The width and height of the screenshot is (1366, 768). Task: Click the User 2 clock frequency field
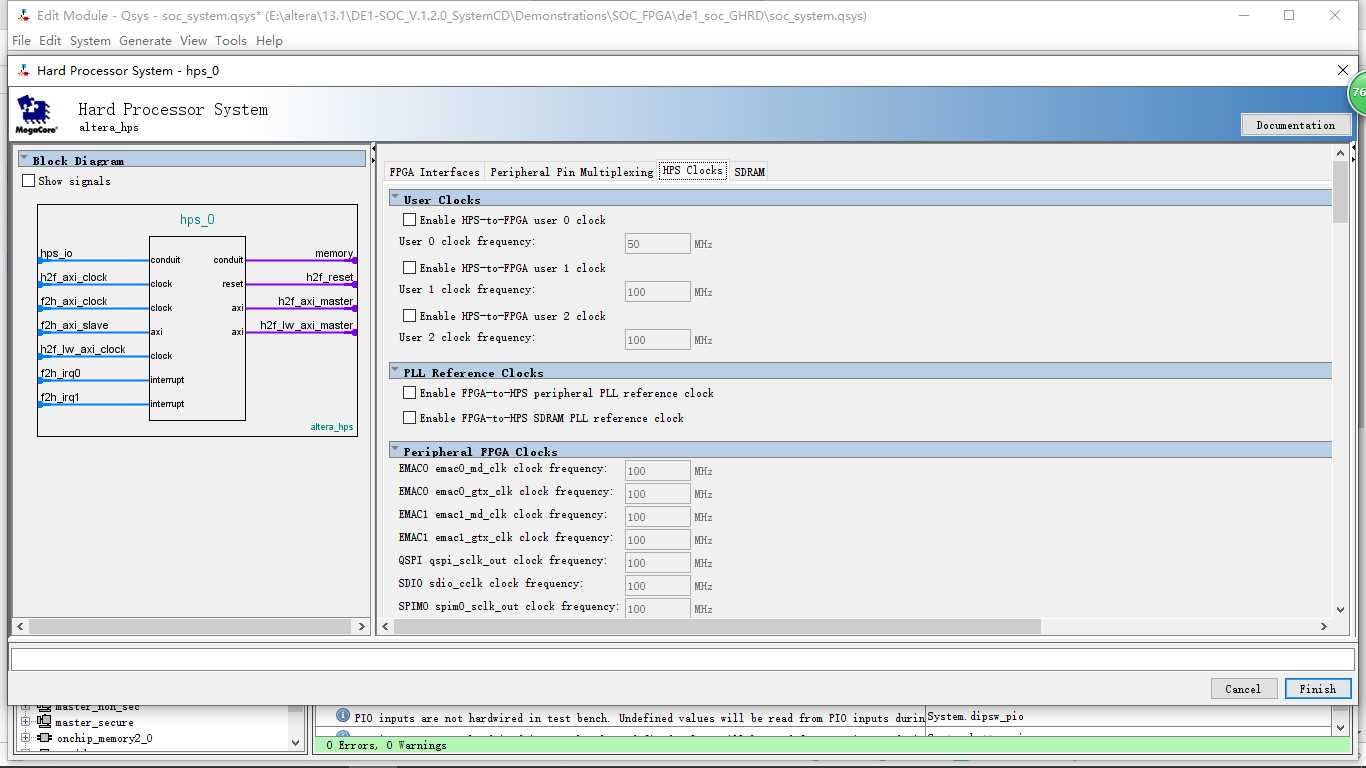coord(658,340)
